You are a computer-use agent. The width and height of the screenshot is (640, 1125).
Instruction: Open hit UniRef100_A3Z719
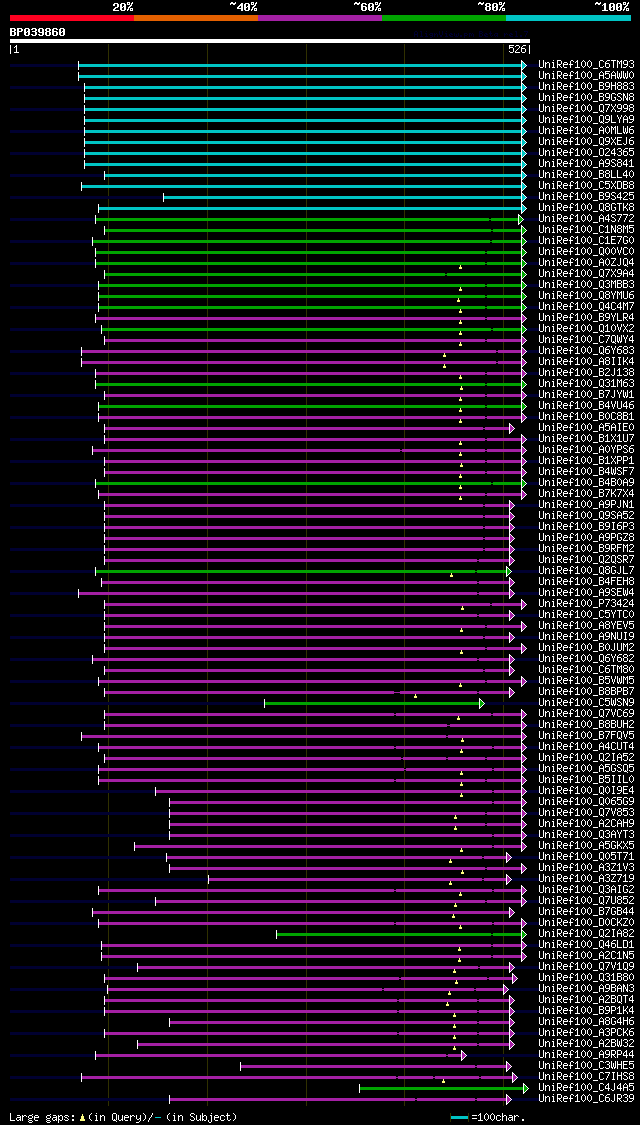[586, 879]
